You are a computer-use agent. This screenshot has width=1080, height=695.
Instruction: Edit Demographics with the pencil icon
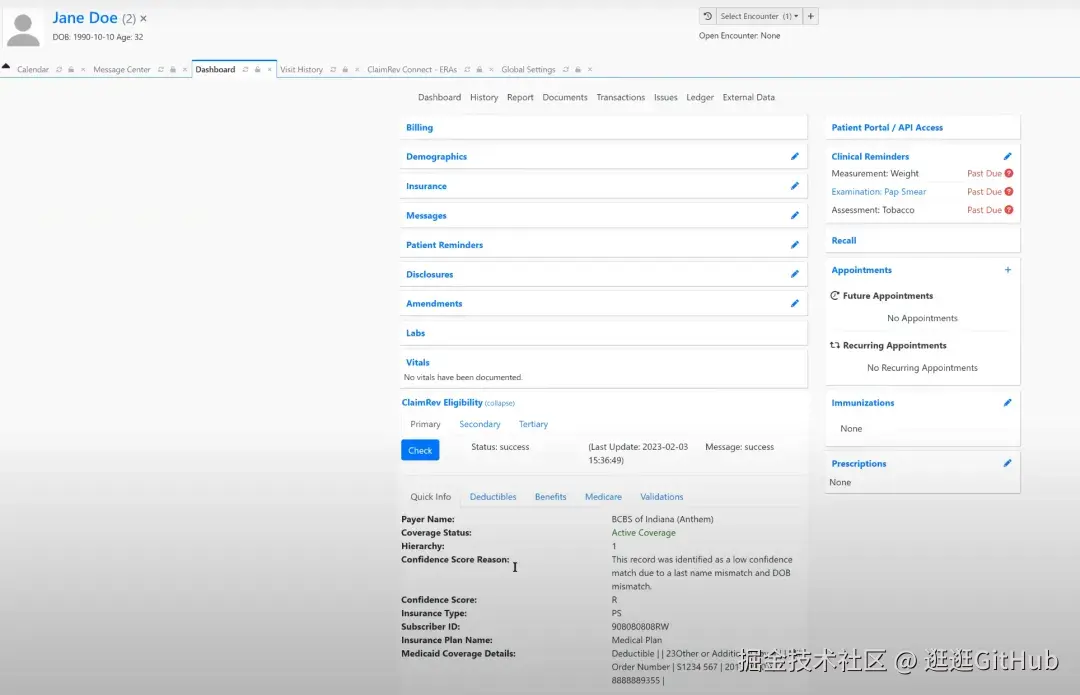795,157
